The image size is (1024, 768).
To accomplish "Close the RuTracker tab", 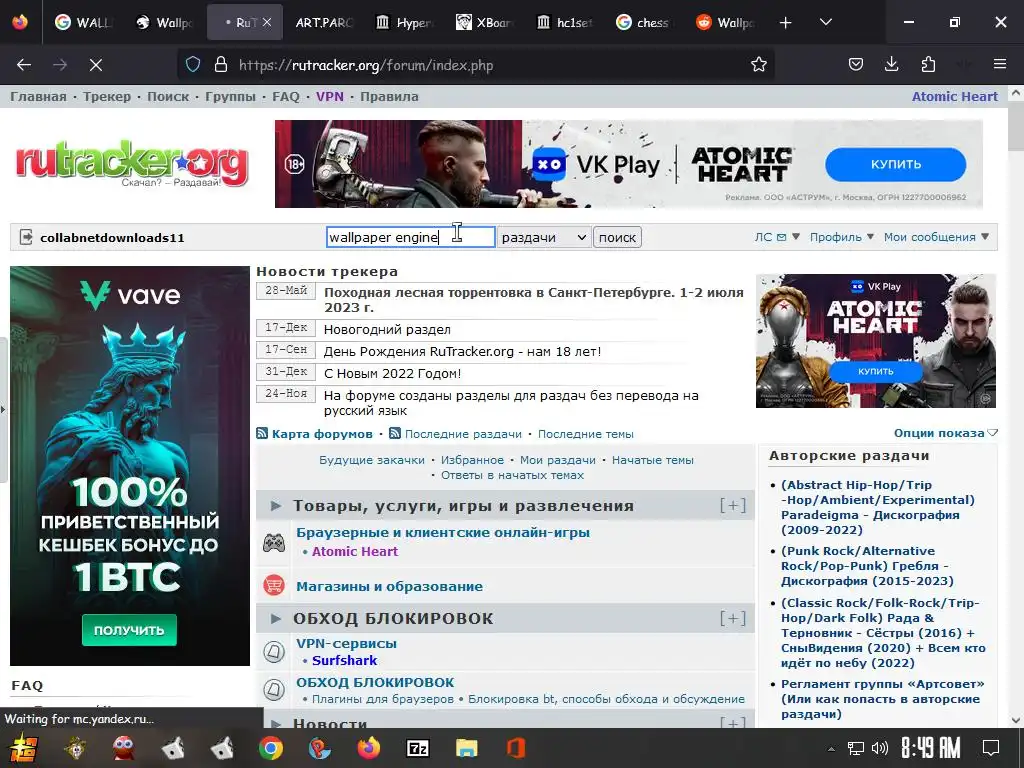I will tap(267, 22).
